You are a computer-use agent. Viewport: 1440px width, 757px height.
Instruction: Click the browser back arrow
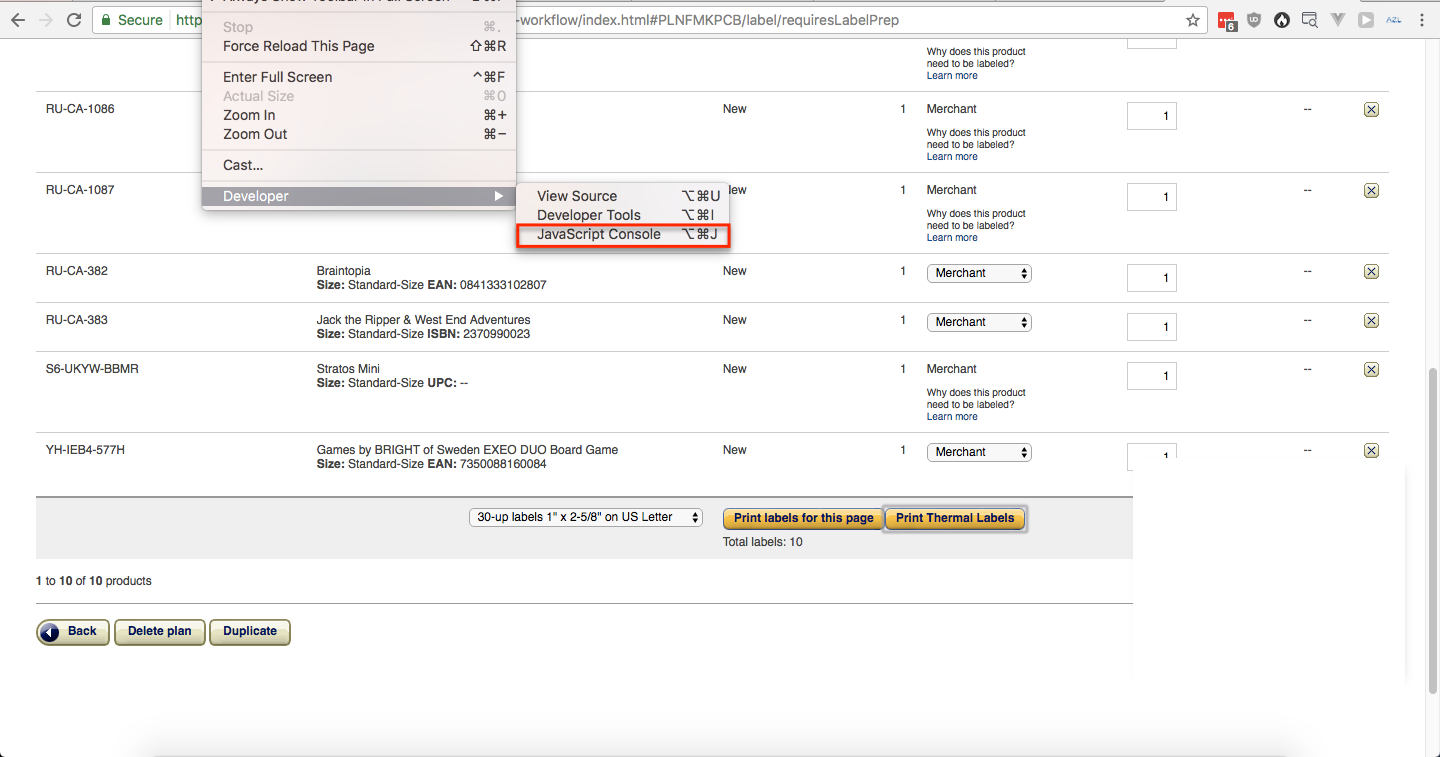pos(18,20)
